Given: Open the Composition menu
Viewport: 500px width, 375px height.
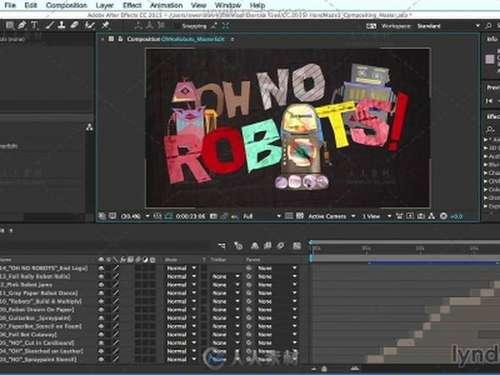Looking at the screenshot, I should tap(66, 5).
